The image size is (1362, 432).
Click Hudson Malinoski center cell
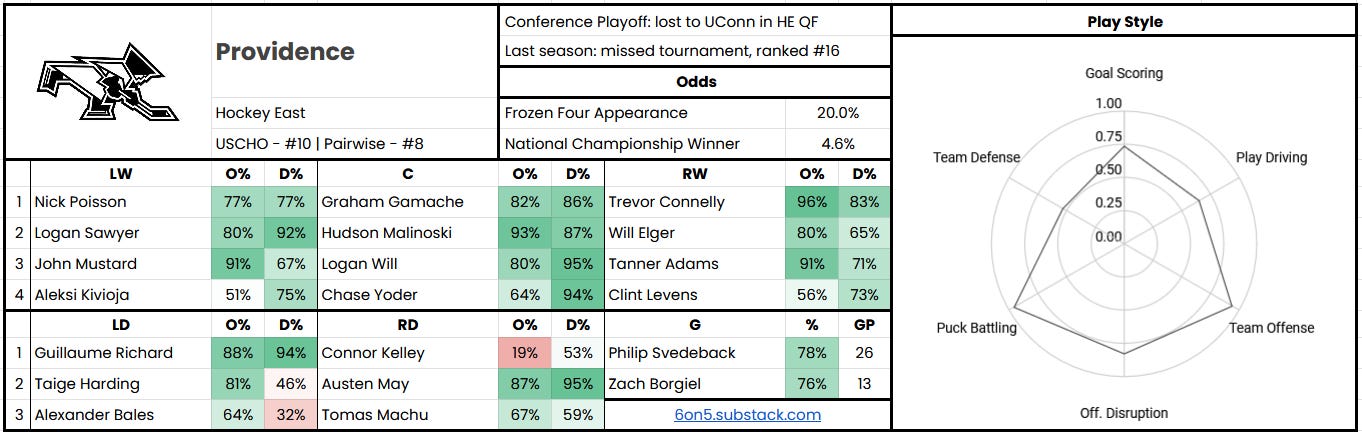pyautogui.click(x=408, y=233)
